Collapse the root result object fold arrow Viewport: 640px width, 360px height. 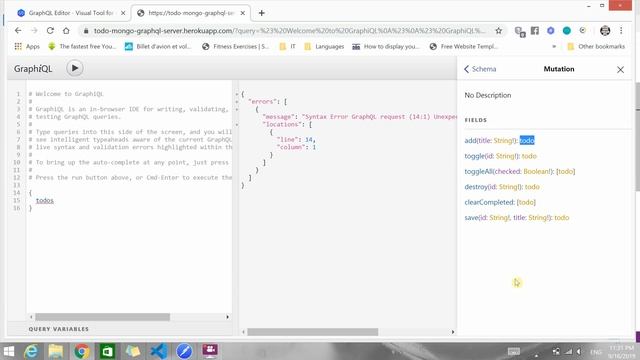coord(237,94)
